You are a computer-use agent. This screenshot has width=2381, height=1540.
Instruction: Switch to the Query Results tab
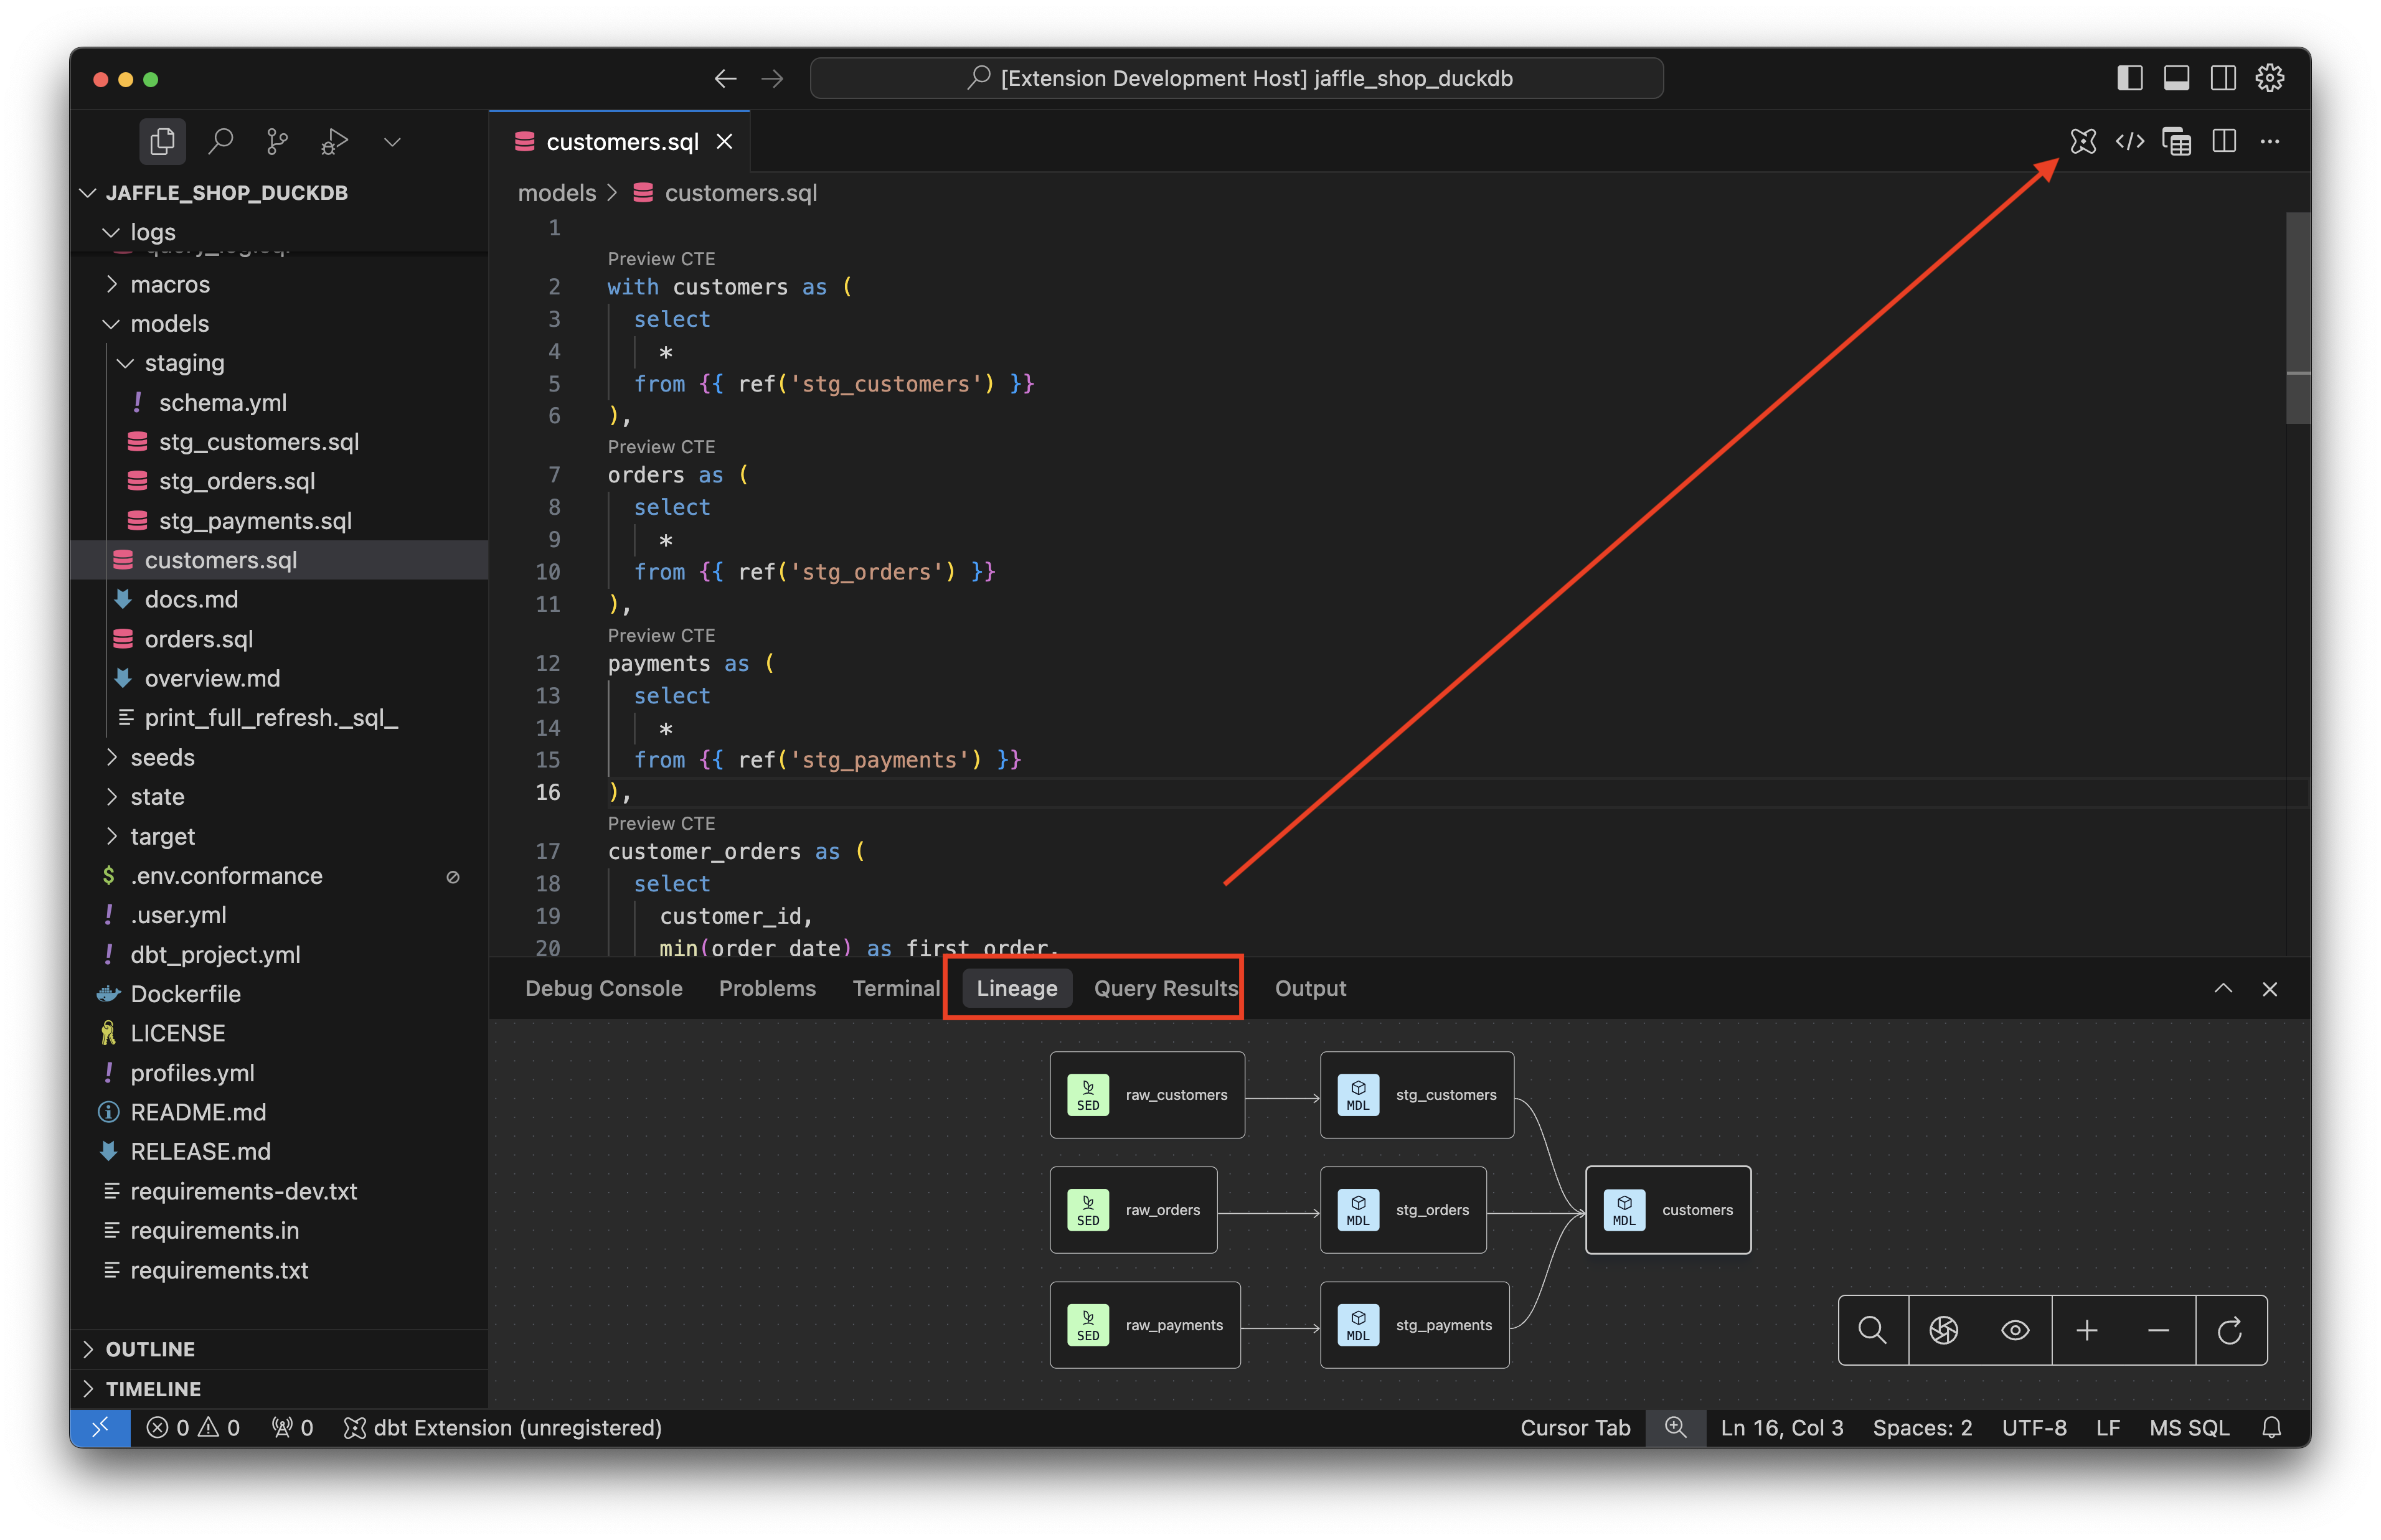(1164, 988)
